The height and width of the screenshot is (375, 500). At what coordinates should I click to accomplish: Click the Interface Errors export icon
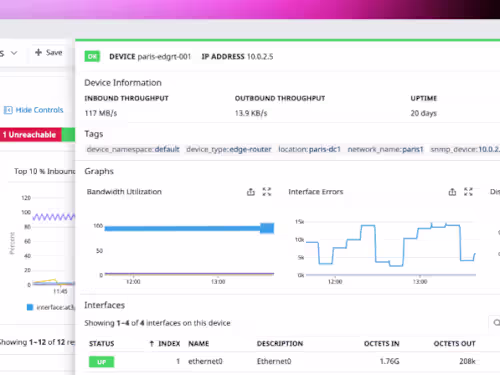point(452,192)
